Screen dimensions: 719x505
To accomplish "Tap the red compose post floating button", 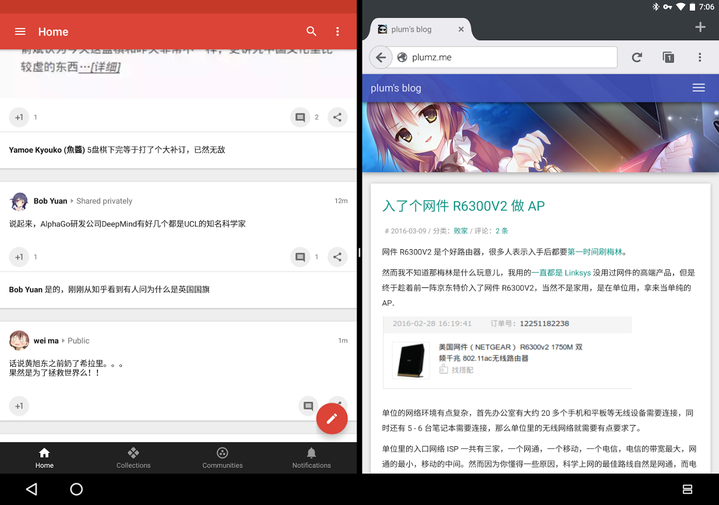I will (332, 419).
